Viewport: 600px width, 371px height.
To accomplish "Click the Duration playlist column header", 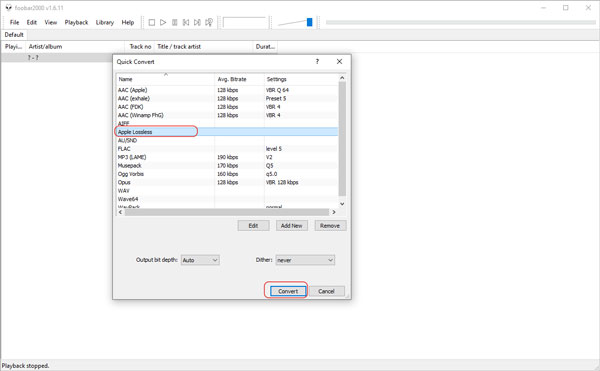I will [265, 47].
